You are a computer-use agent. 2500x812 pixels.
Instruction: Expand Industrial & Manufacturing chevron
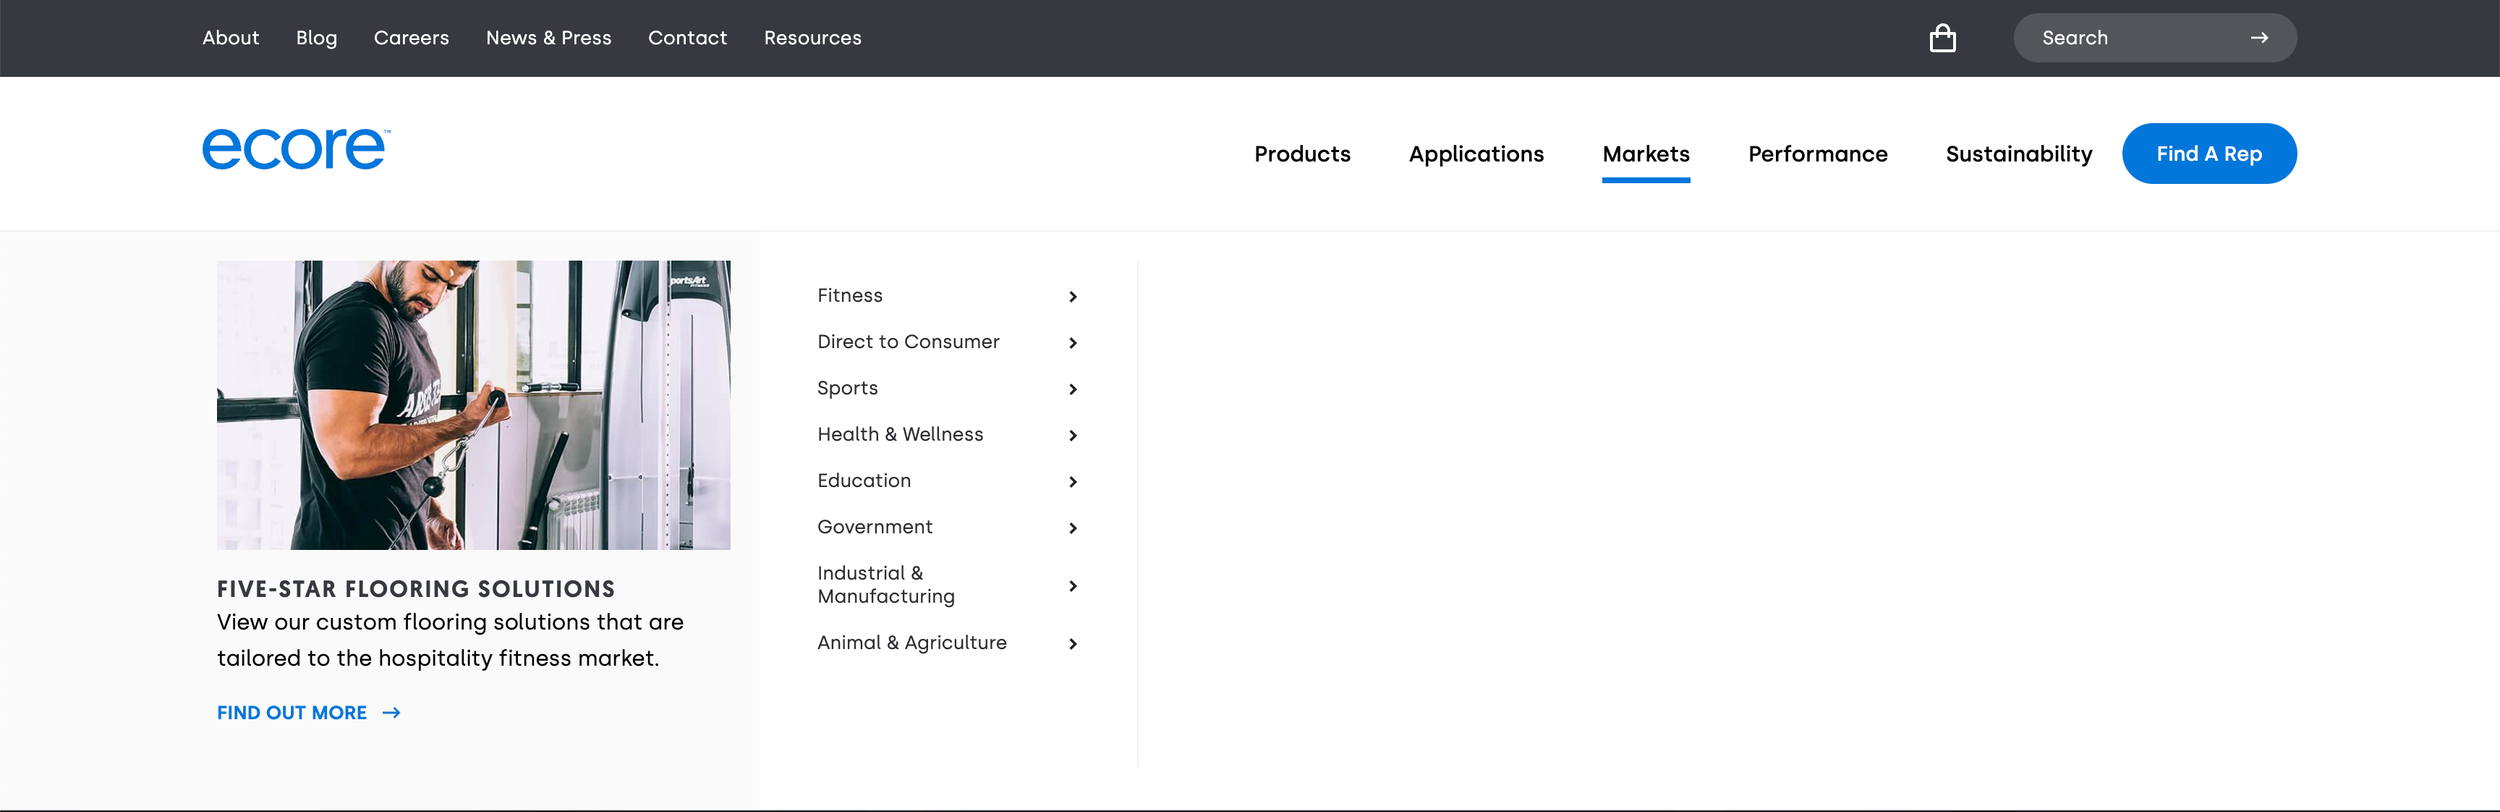[x=1072, y=586]
